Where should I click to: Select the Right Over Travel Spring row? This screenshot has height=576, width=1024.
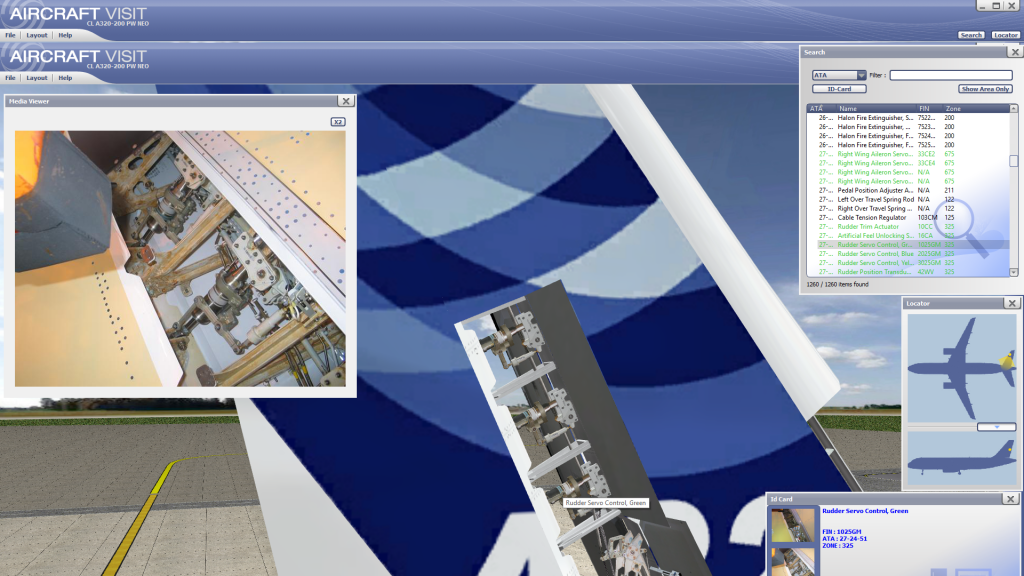(x=909, y=208)
